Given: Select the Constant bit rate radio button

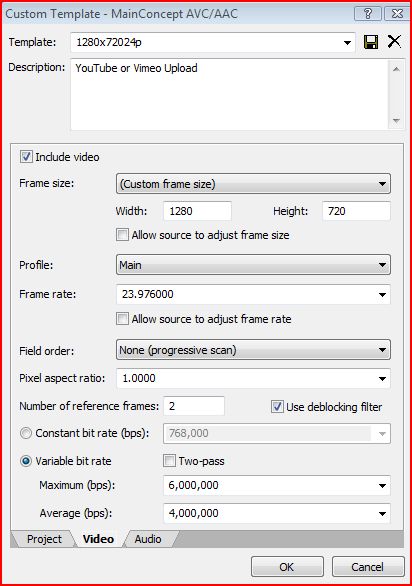Looking at the screenshot, I should tap(26, 433).
